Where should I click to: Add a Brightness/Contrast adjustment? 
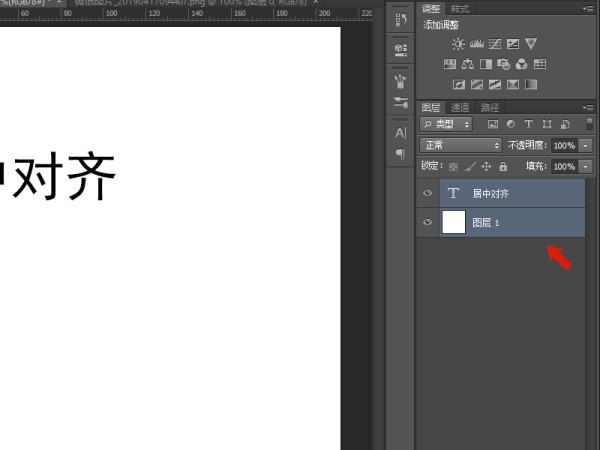pos(458,44)
